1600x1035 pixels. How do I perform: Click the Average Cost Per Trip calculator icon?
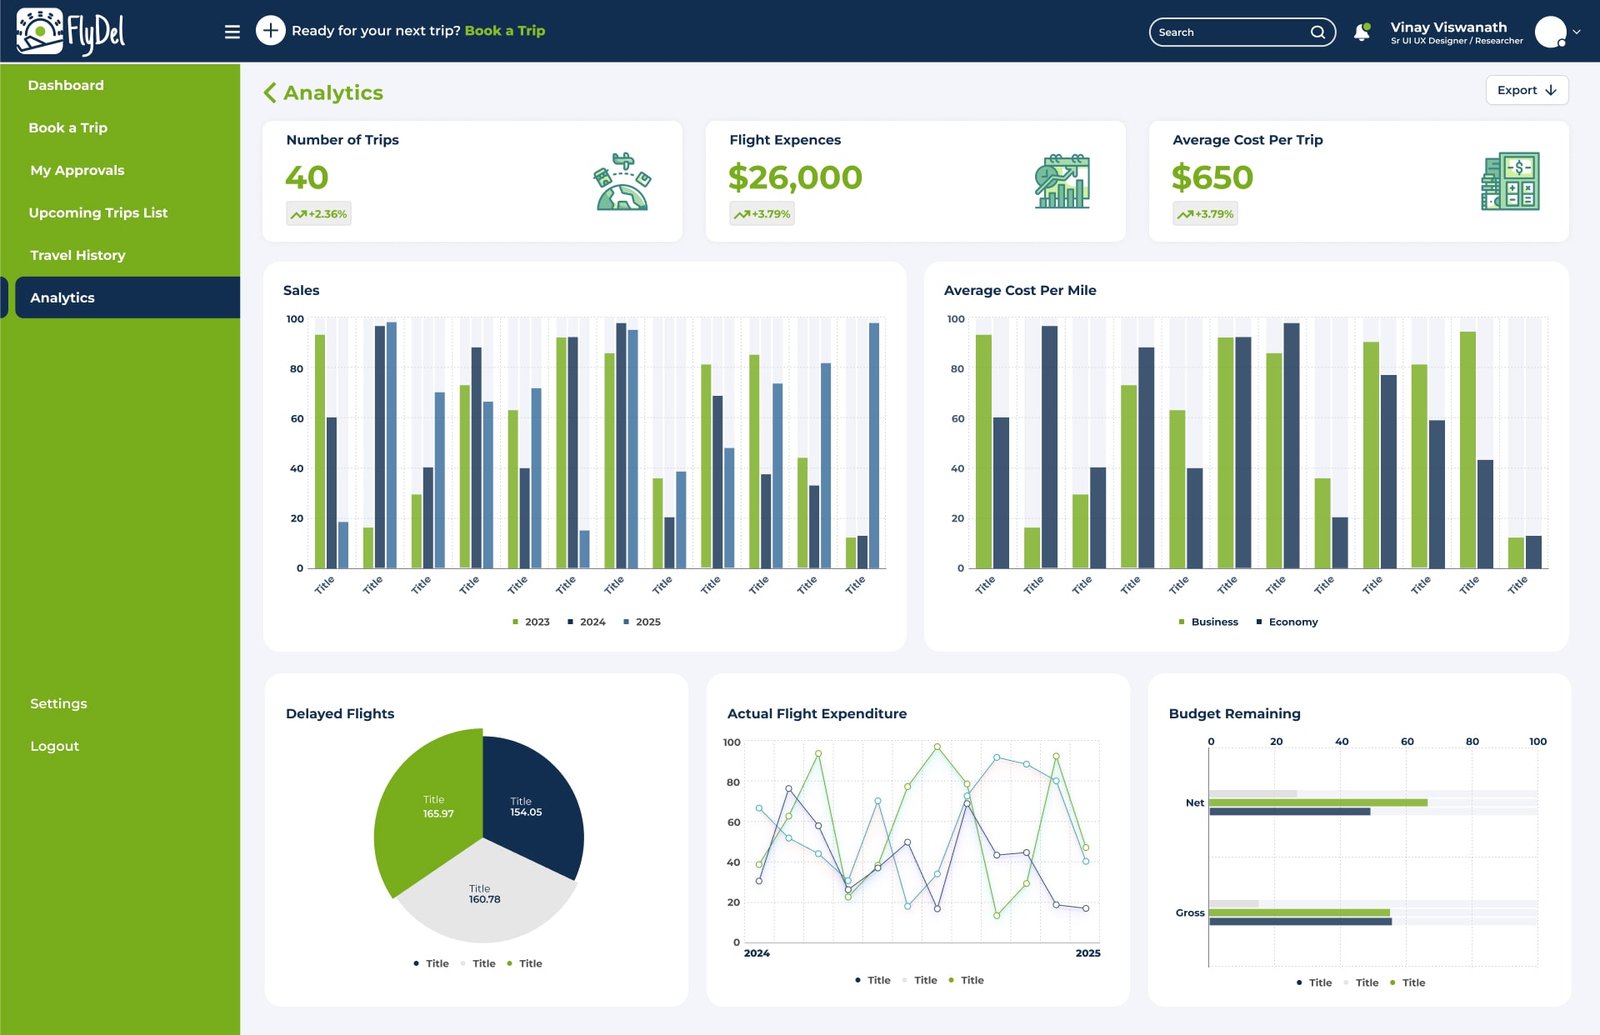pos(1511,182)
